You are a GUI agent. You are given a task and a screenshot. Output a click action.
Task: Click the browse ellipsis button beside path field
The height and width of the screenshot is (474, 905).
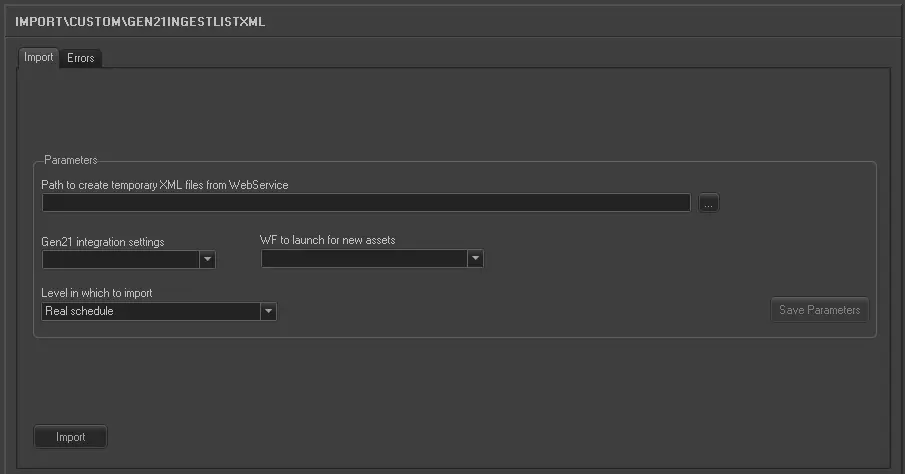pyautogui.click(x=708, y=203)
